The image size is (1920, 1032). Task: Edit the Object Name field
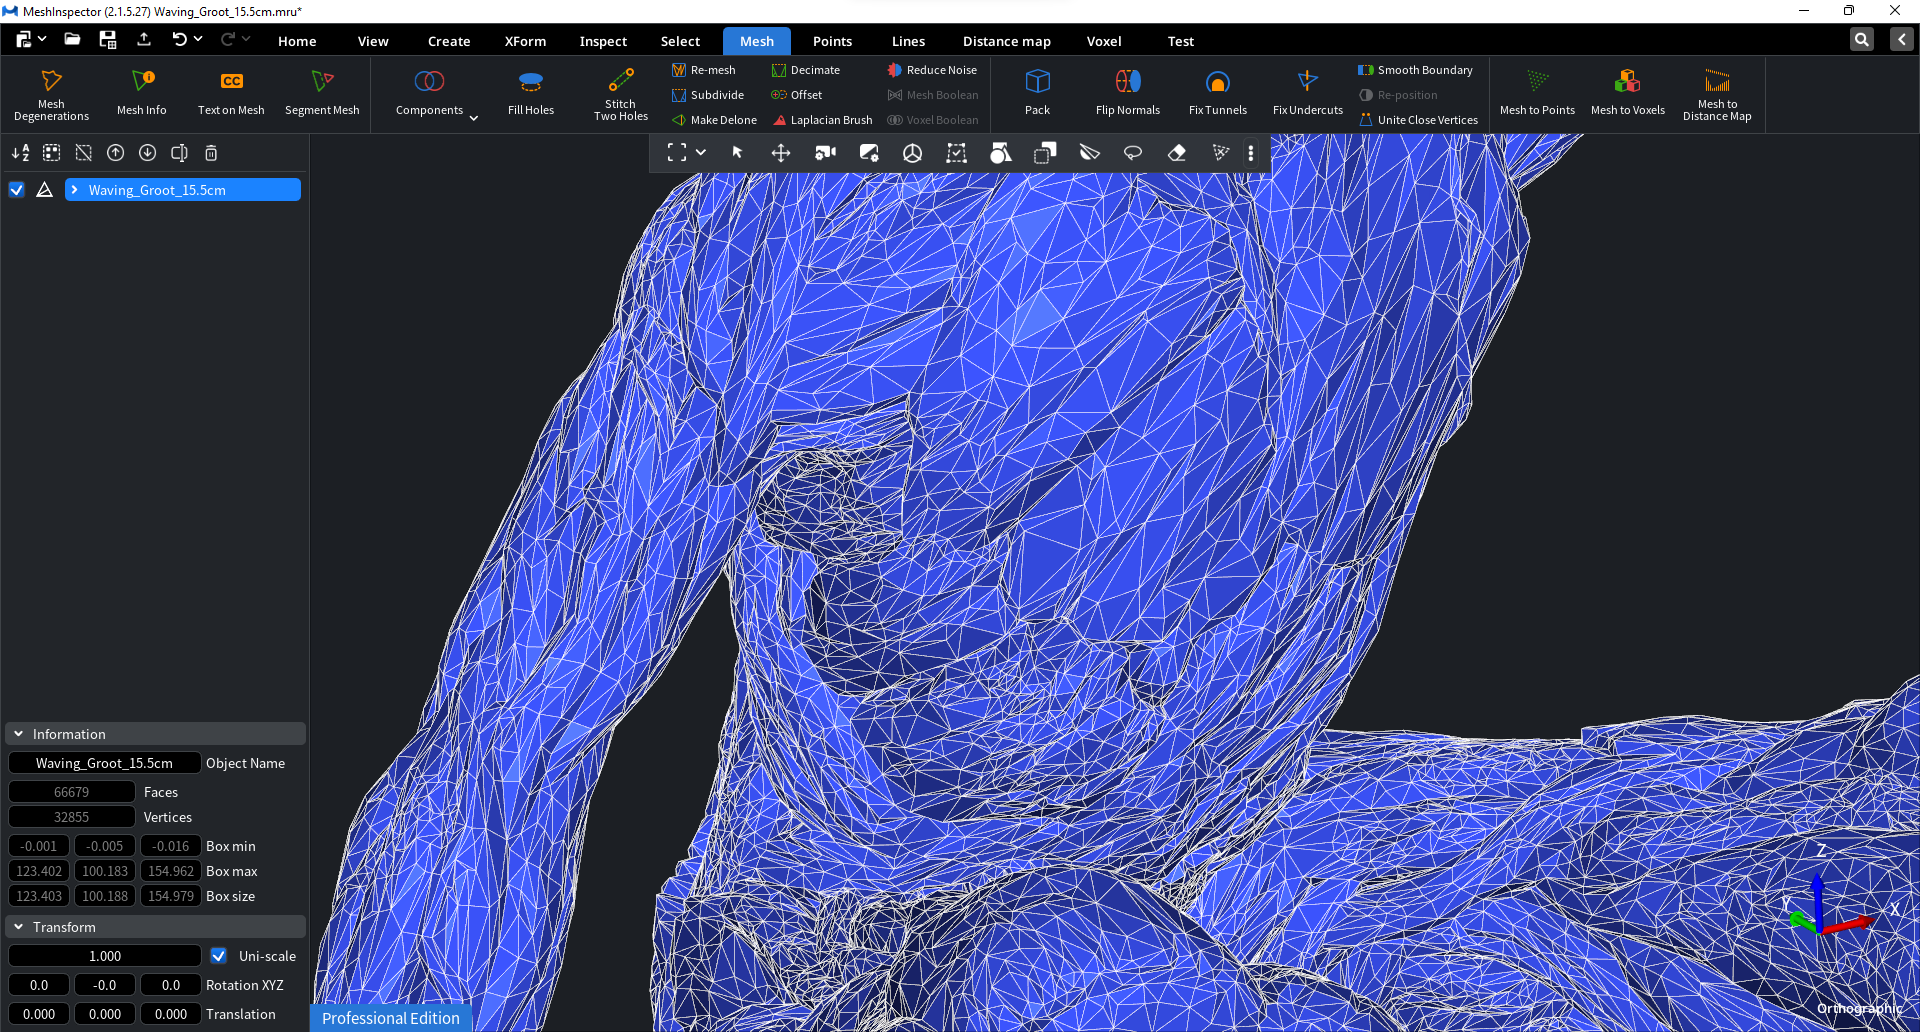tap(104, 762)
